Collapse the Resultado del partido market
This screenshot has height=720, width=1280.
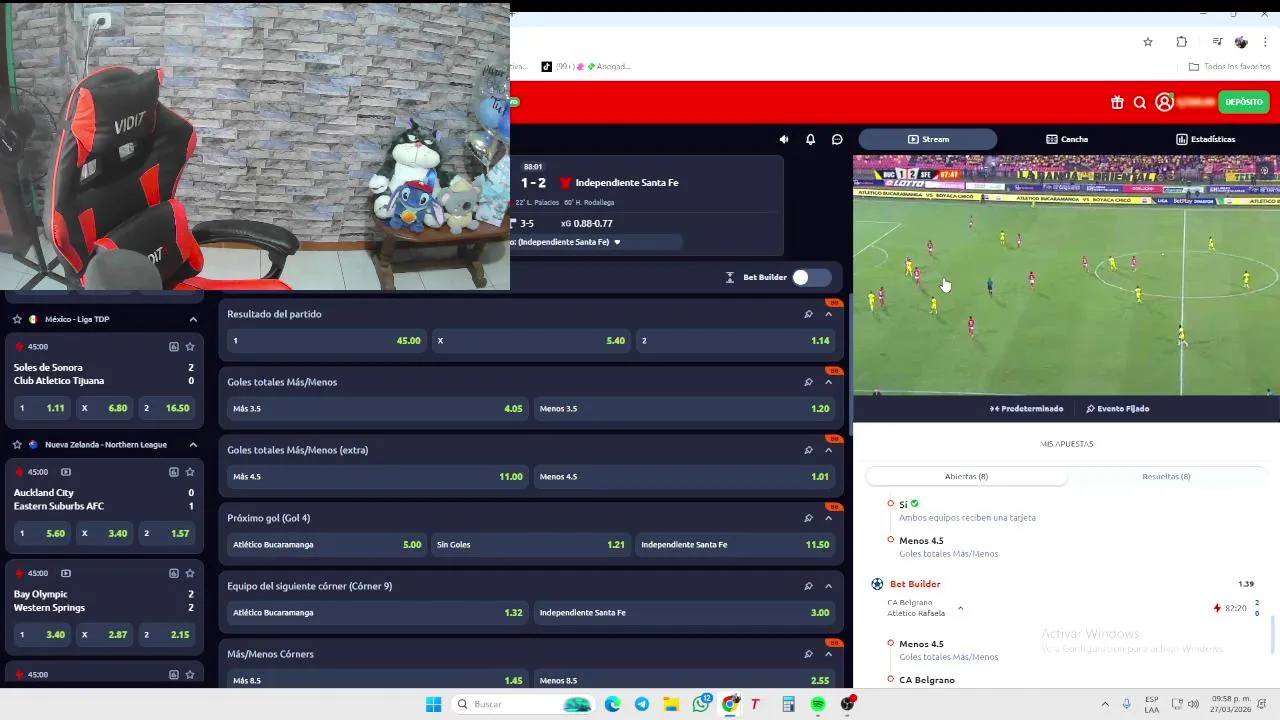tap(828, 314)
